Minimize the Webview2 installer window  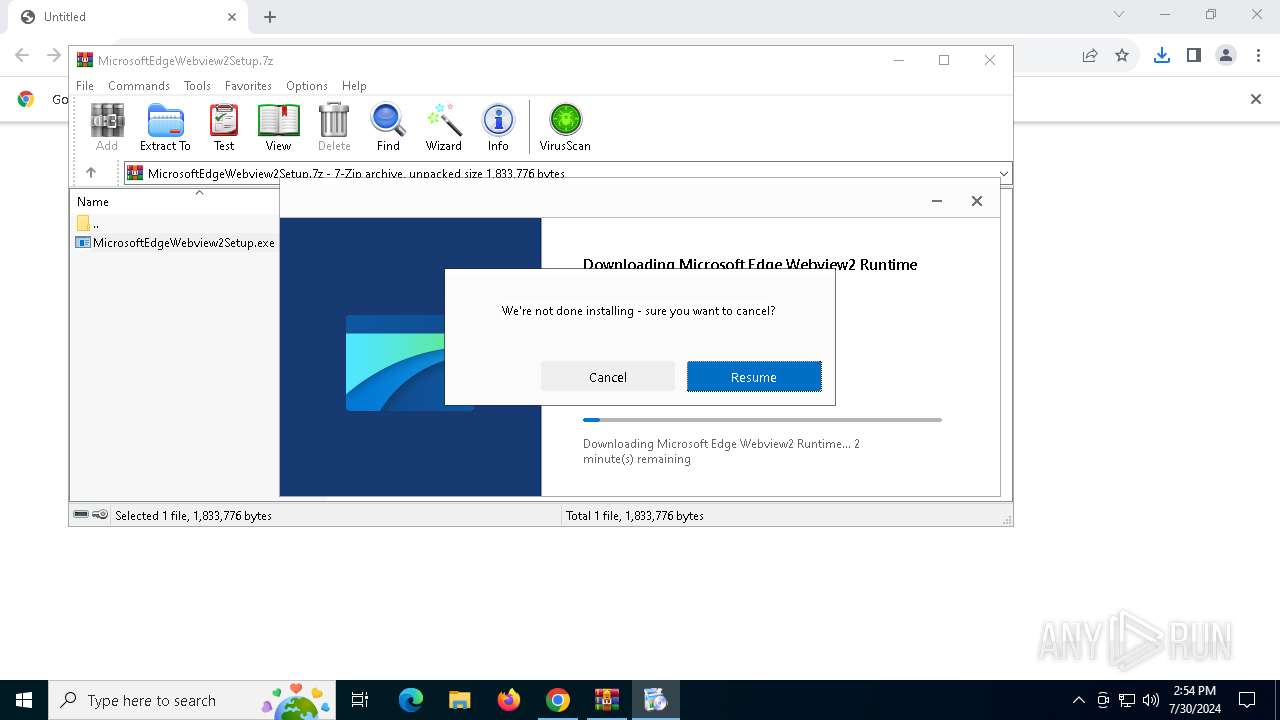[937, 201]
